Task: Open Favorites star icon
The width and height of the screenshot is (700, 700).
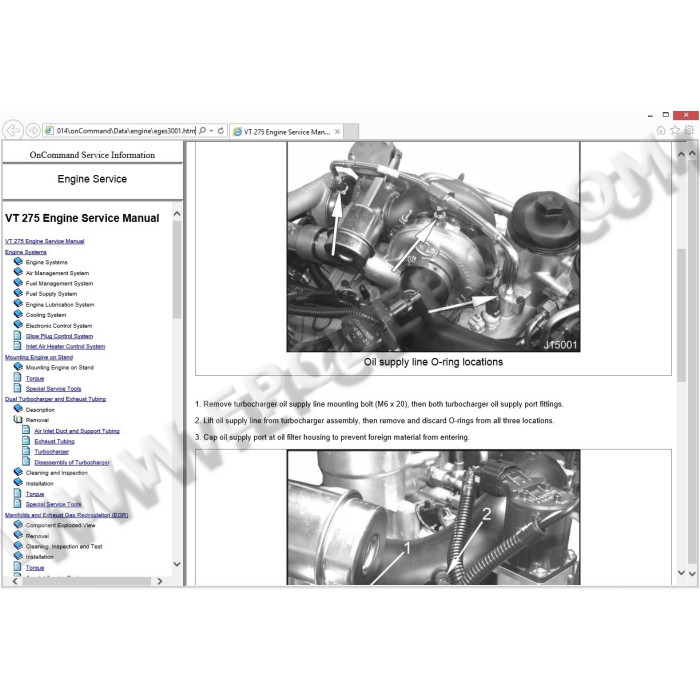Action: point(675,130)
